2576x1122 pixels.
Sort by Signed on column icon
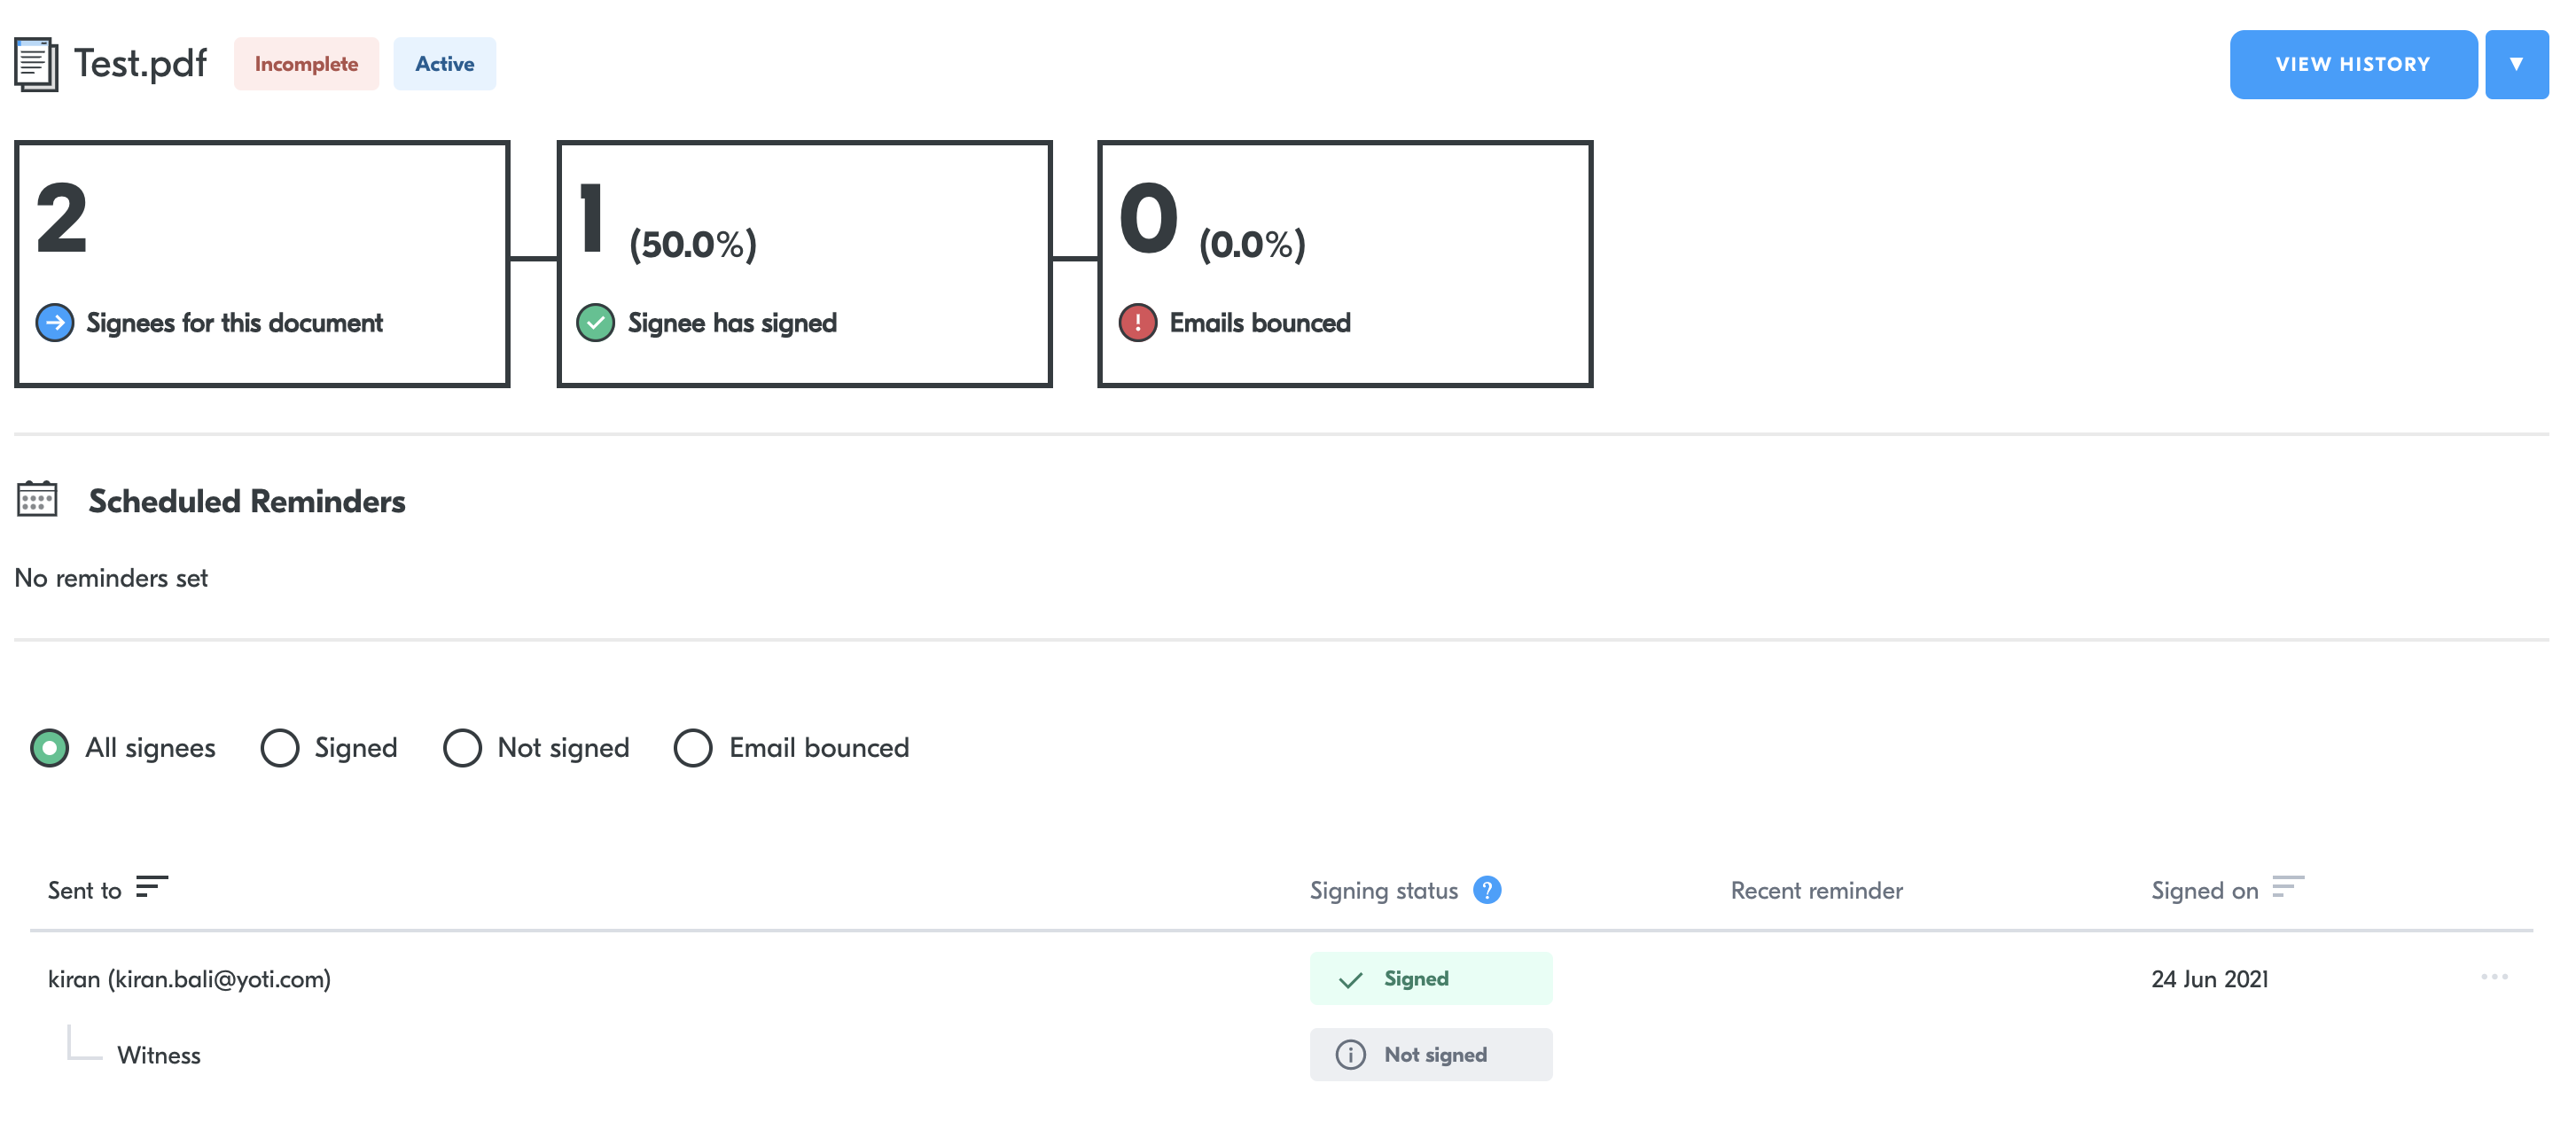coord(2288,887)
